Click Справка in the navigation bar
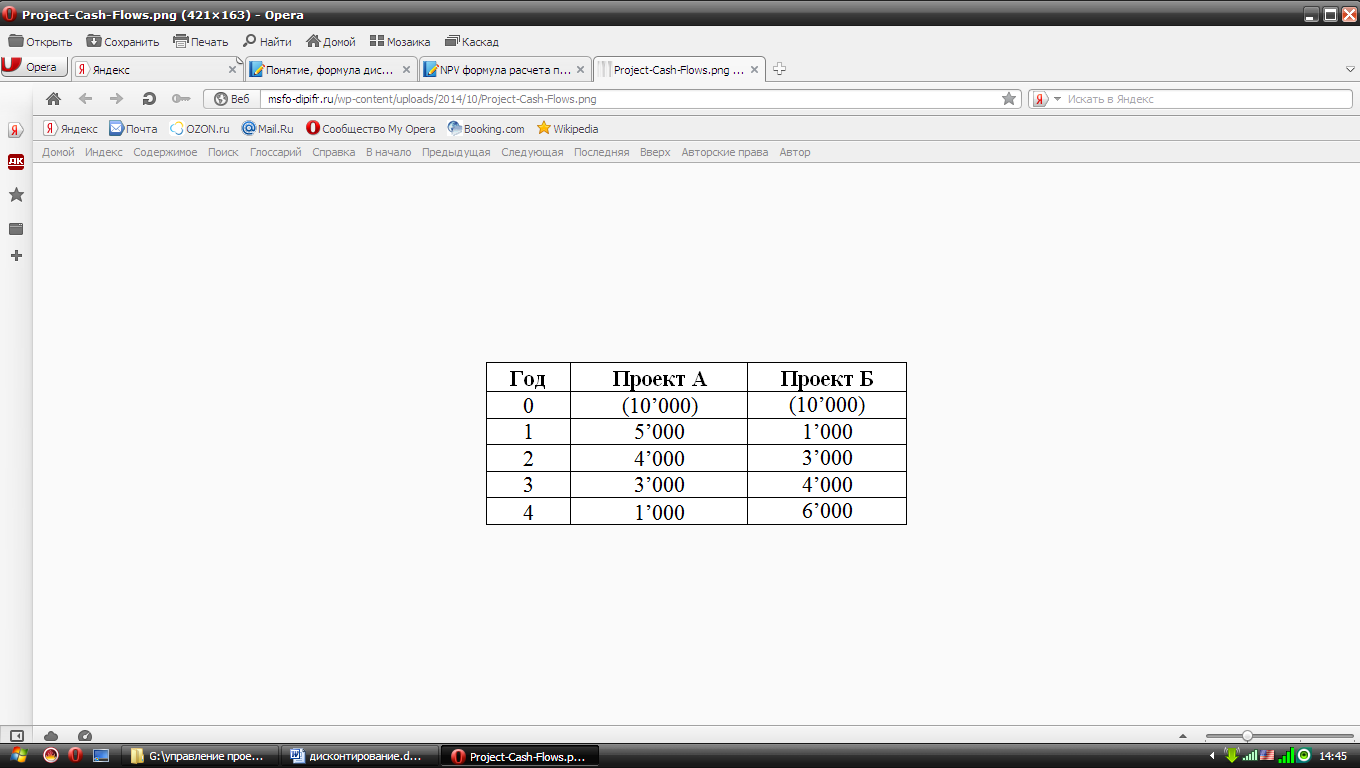The width and height of the screenshot is (1360, 768). pyautogui.click(x=333, y=152)
